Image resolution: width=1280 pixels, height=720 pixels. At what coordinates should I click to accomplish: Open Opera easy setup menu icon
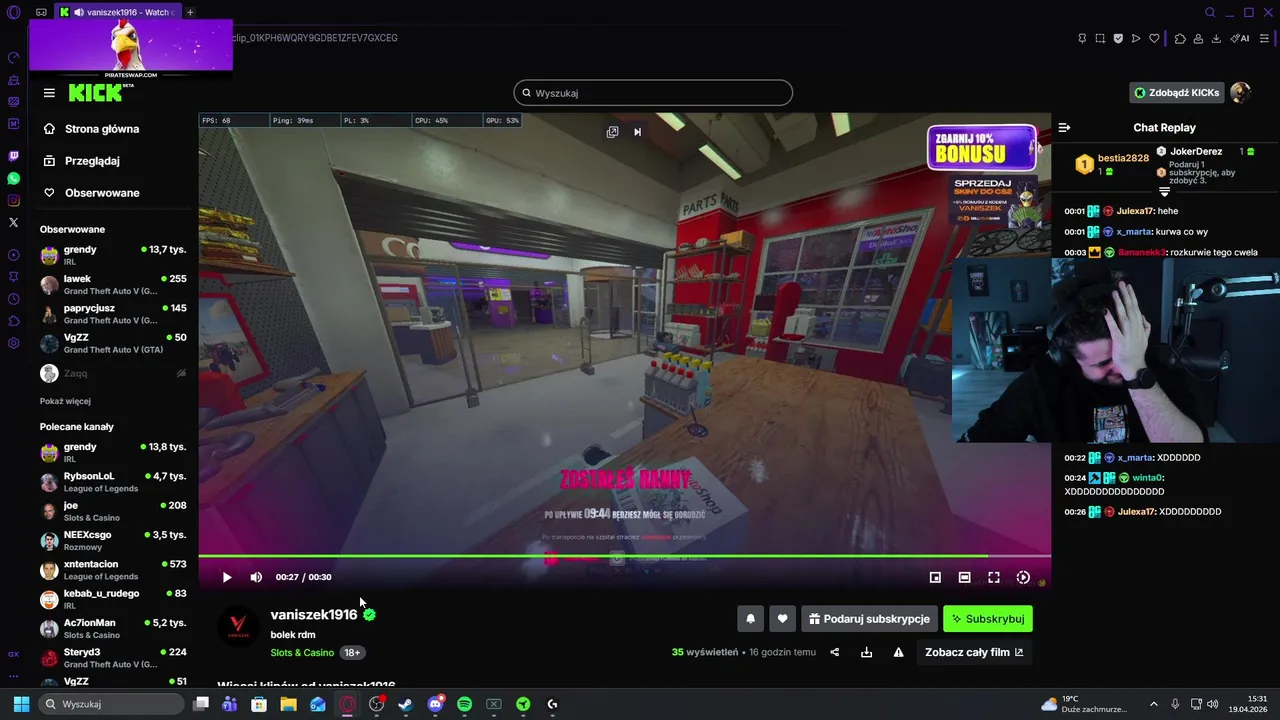click(1265, 38)
